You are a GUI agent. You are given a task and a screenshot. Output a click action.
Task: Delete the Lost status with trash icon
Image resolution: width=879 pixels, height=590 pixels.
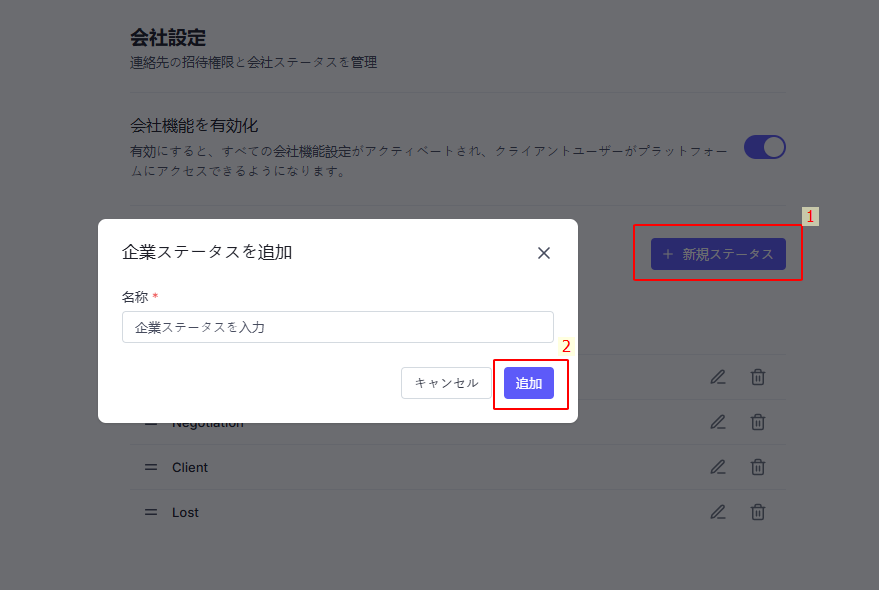point(758,512)
